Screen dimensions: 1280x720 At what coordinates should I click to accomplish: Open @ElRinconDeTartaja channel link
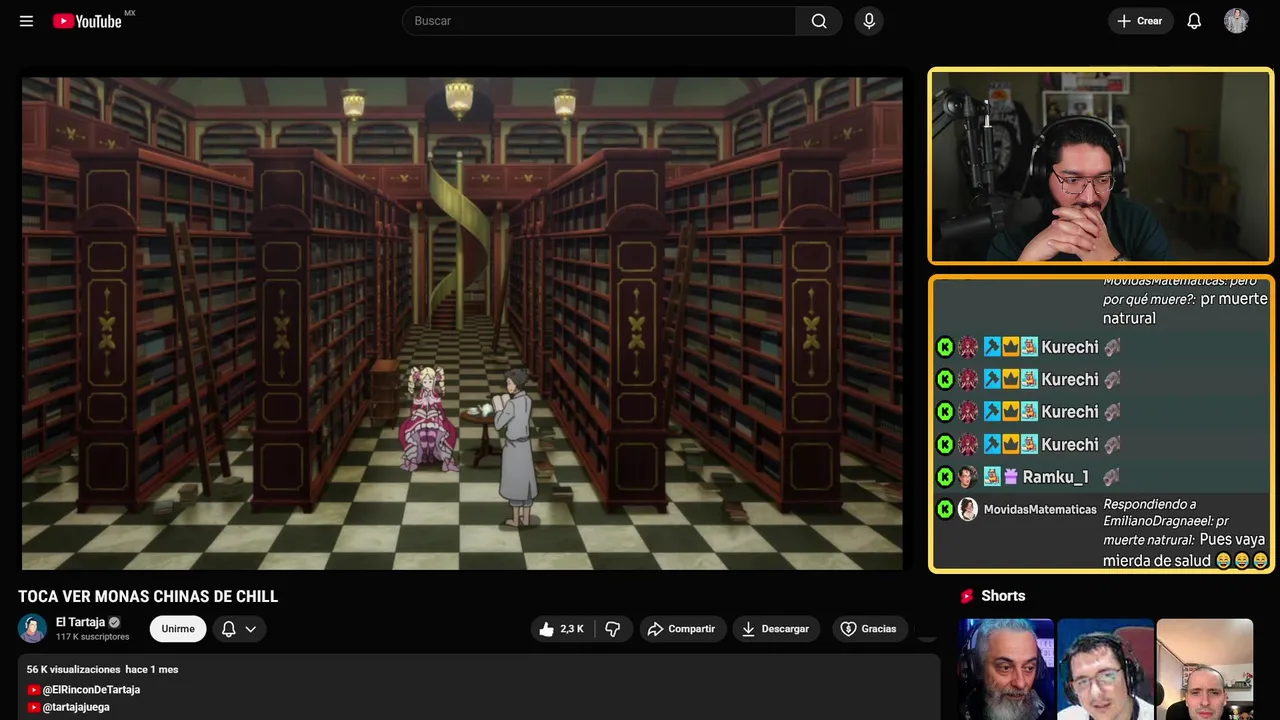[x=91, y=690]
